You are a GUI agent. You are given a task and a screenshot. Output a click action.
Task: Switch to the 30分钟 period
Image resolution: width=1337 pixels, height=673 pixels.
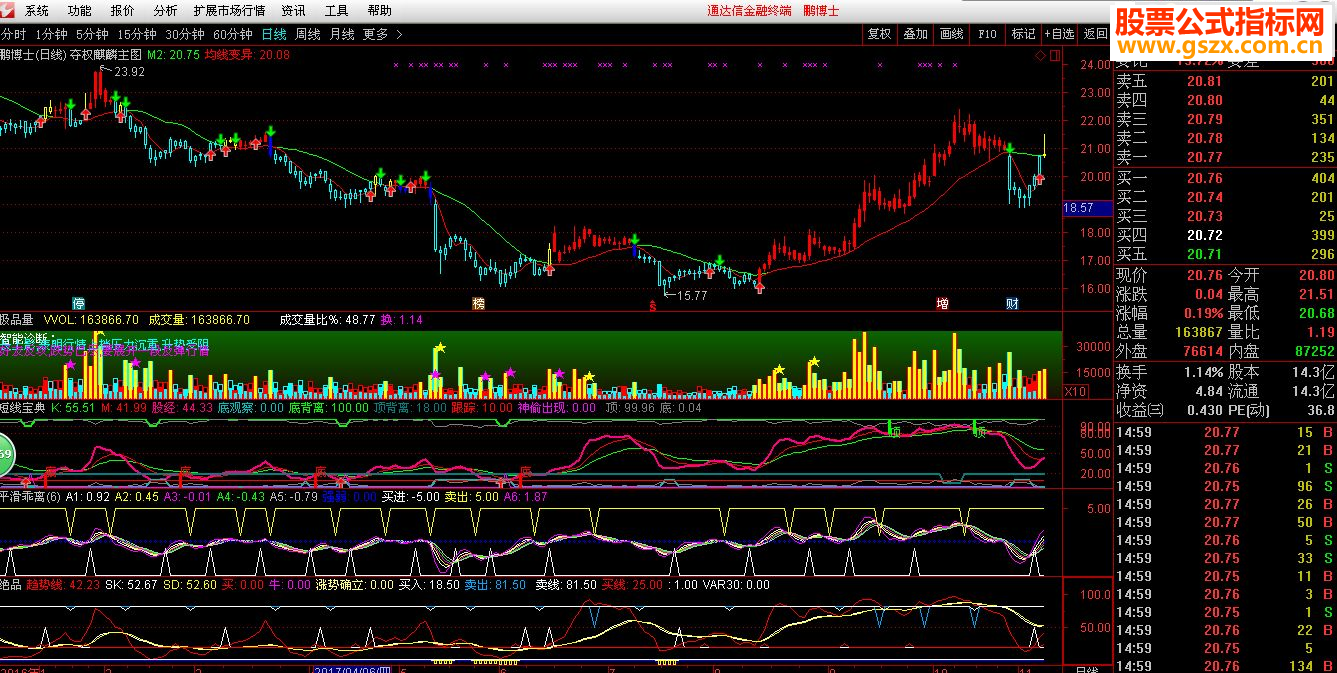point(185,34)
